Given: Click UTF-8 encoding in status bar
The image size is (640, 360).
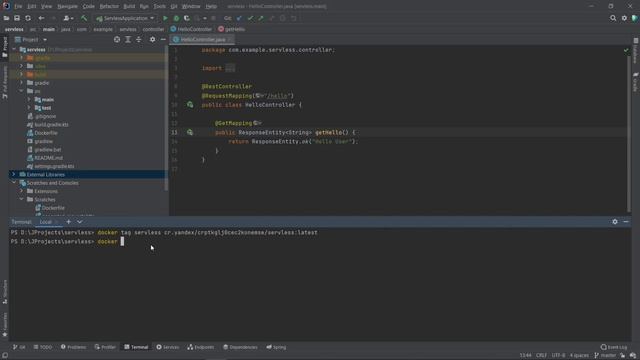Looking at the screenshot, I should [558, 356].
